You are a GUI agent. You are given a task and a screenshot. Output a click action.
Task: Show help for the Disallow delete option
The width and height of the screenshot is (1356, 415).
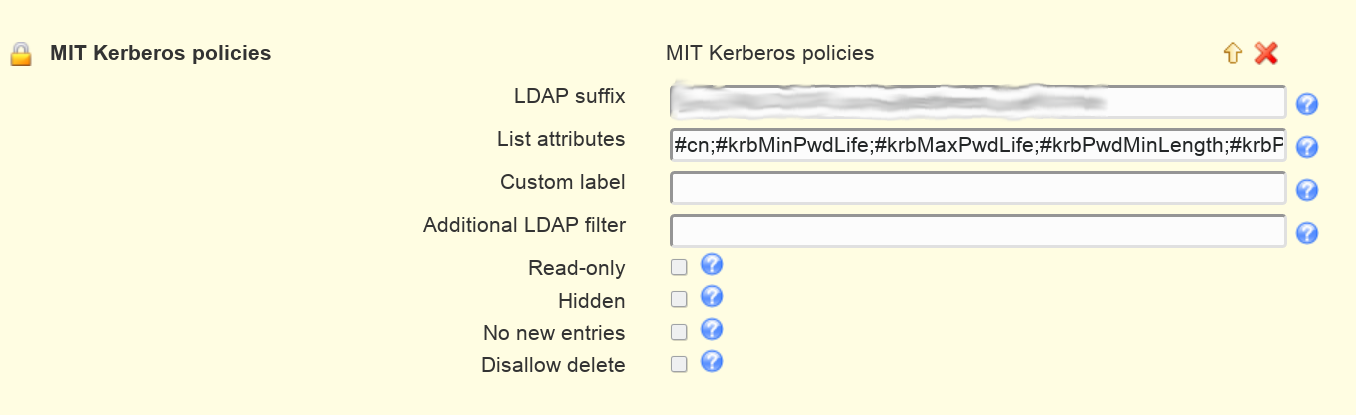[712, 361]
